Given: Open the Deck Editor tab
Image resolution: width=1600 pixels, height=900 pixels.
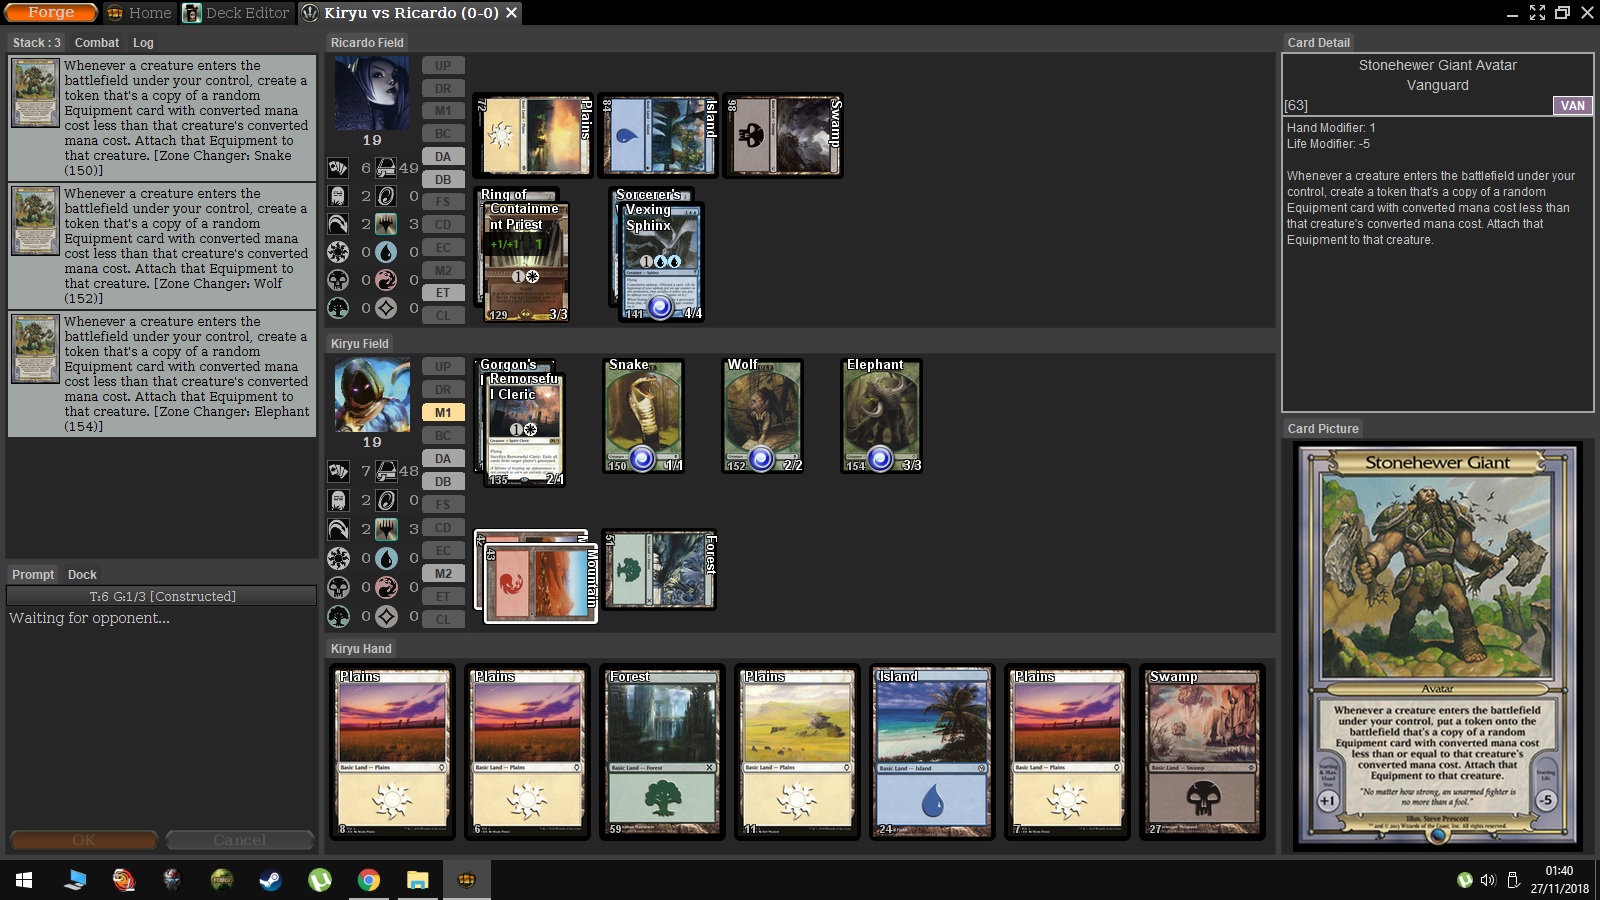Looking at the screenshot, I should pos(236,13).
